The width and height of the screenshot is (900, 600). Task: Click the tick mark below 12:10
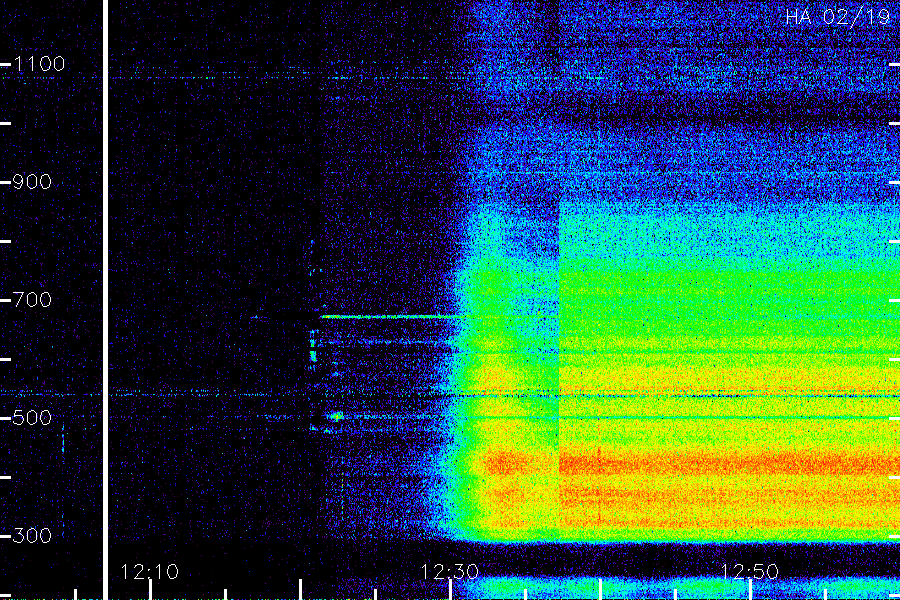click(150, 589)
